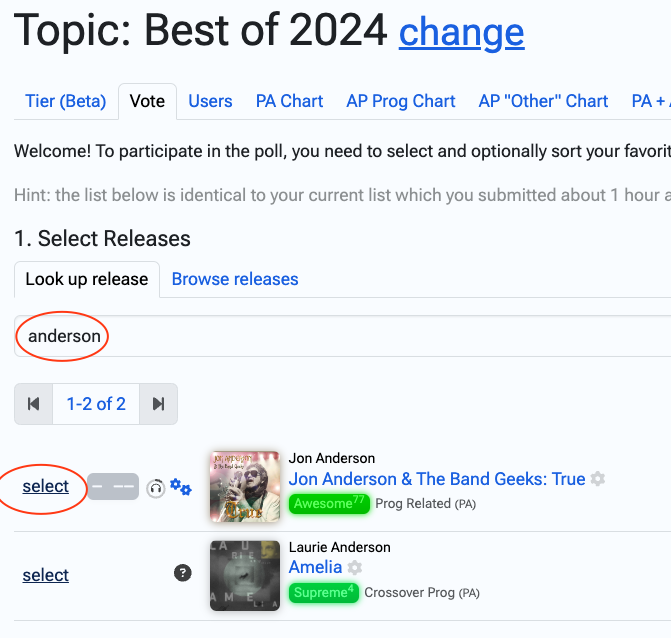Image resolution: width=671 pixels, height=638 pixels.
Task: Click gray gear icon next to Amelia title
Action: tap(354, 567)
